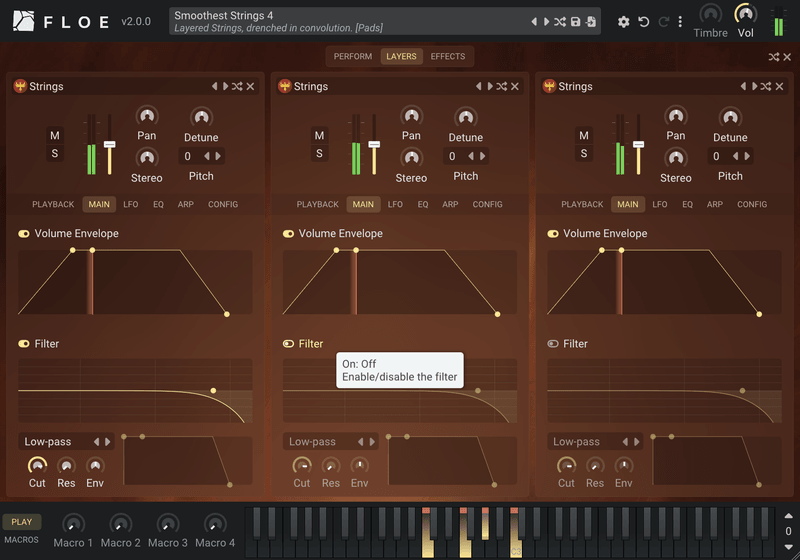The height and width of the screenshot is (560, 800).
Task: Switch to the EFFECTS tab
Action: tap(447, 57)
